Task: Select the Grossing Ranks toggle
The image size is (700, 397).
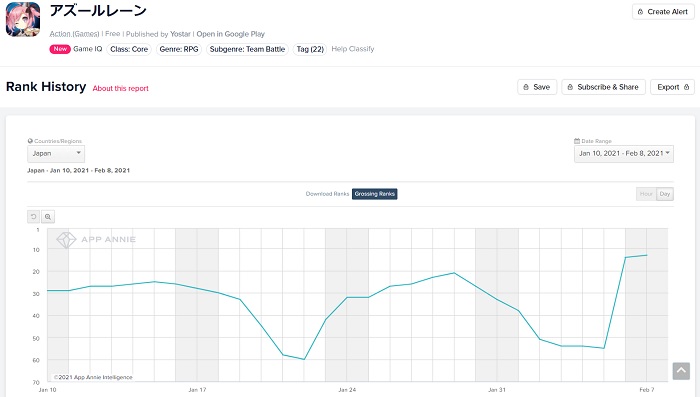Action: point(375,194)
